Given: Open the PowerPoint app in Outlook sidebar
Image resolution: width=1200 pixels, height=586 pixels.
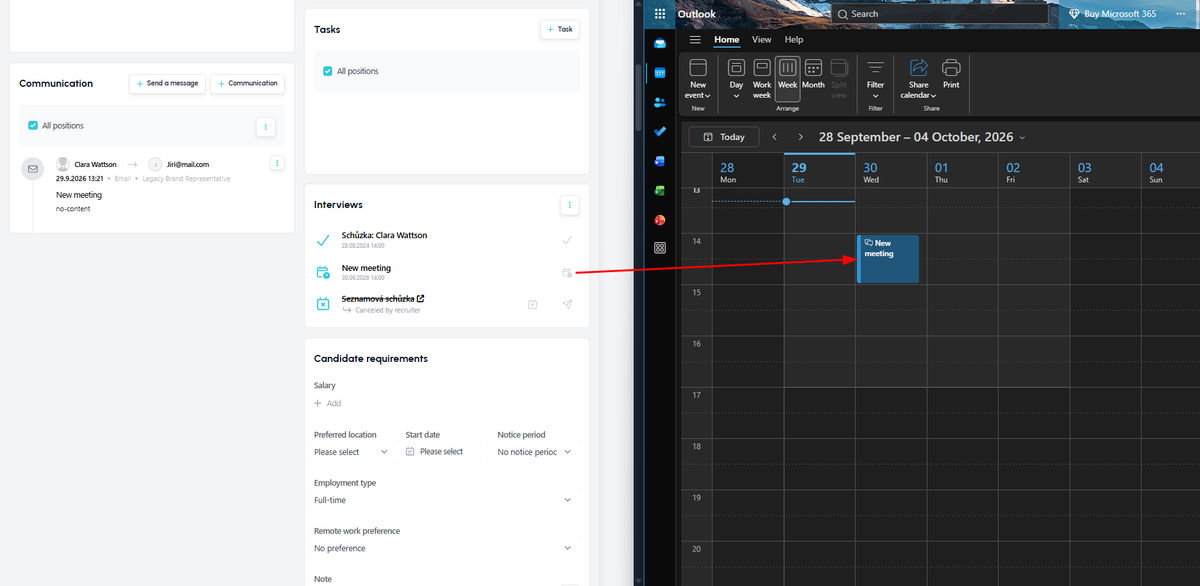Looking at the screenshot, I should [660, 219].
